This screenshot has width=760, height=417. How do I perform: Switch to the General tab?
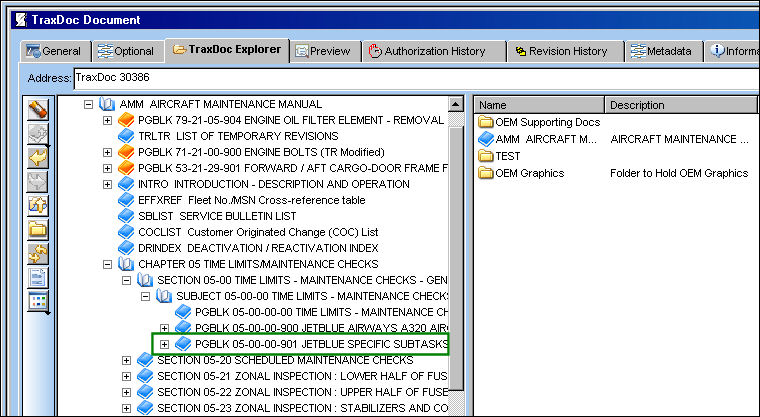click(x=55, y=51)
